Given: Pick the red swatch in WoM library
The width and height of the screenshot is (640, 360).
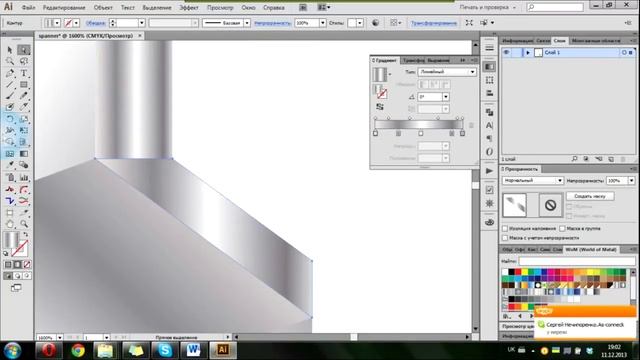Looking at the screenshot, I should click(x=518, y=272).
